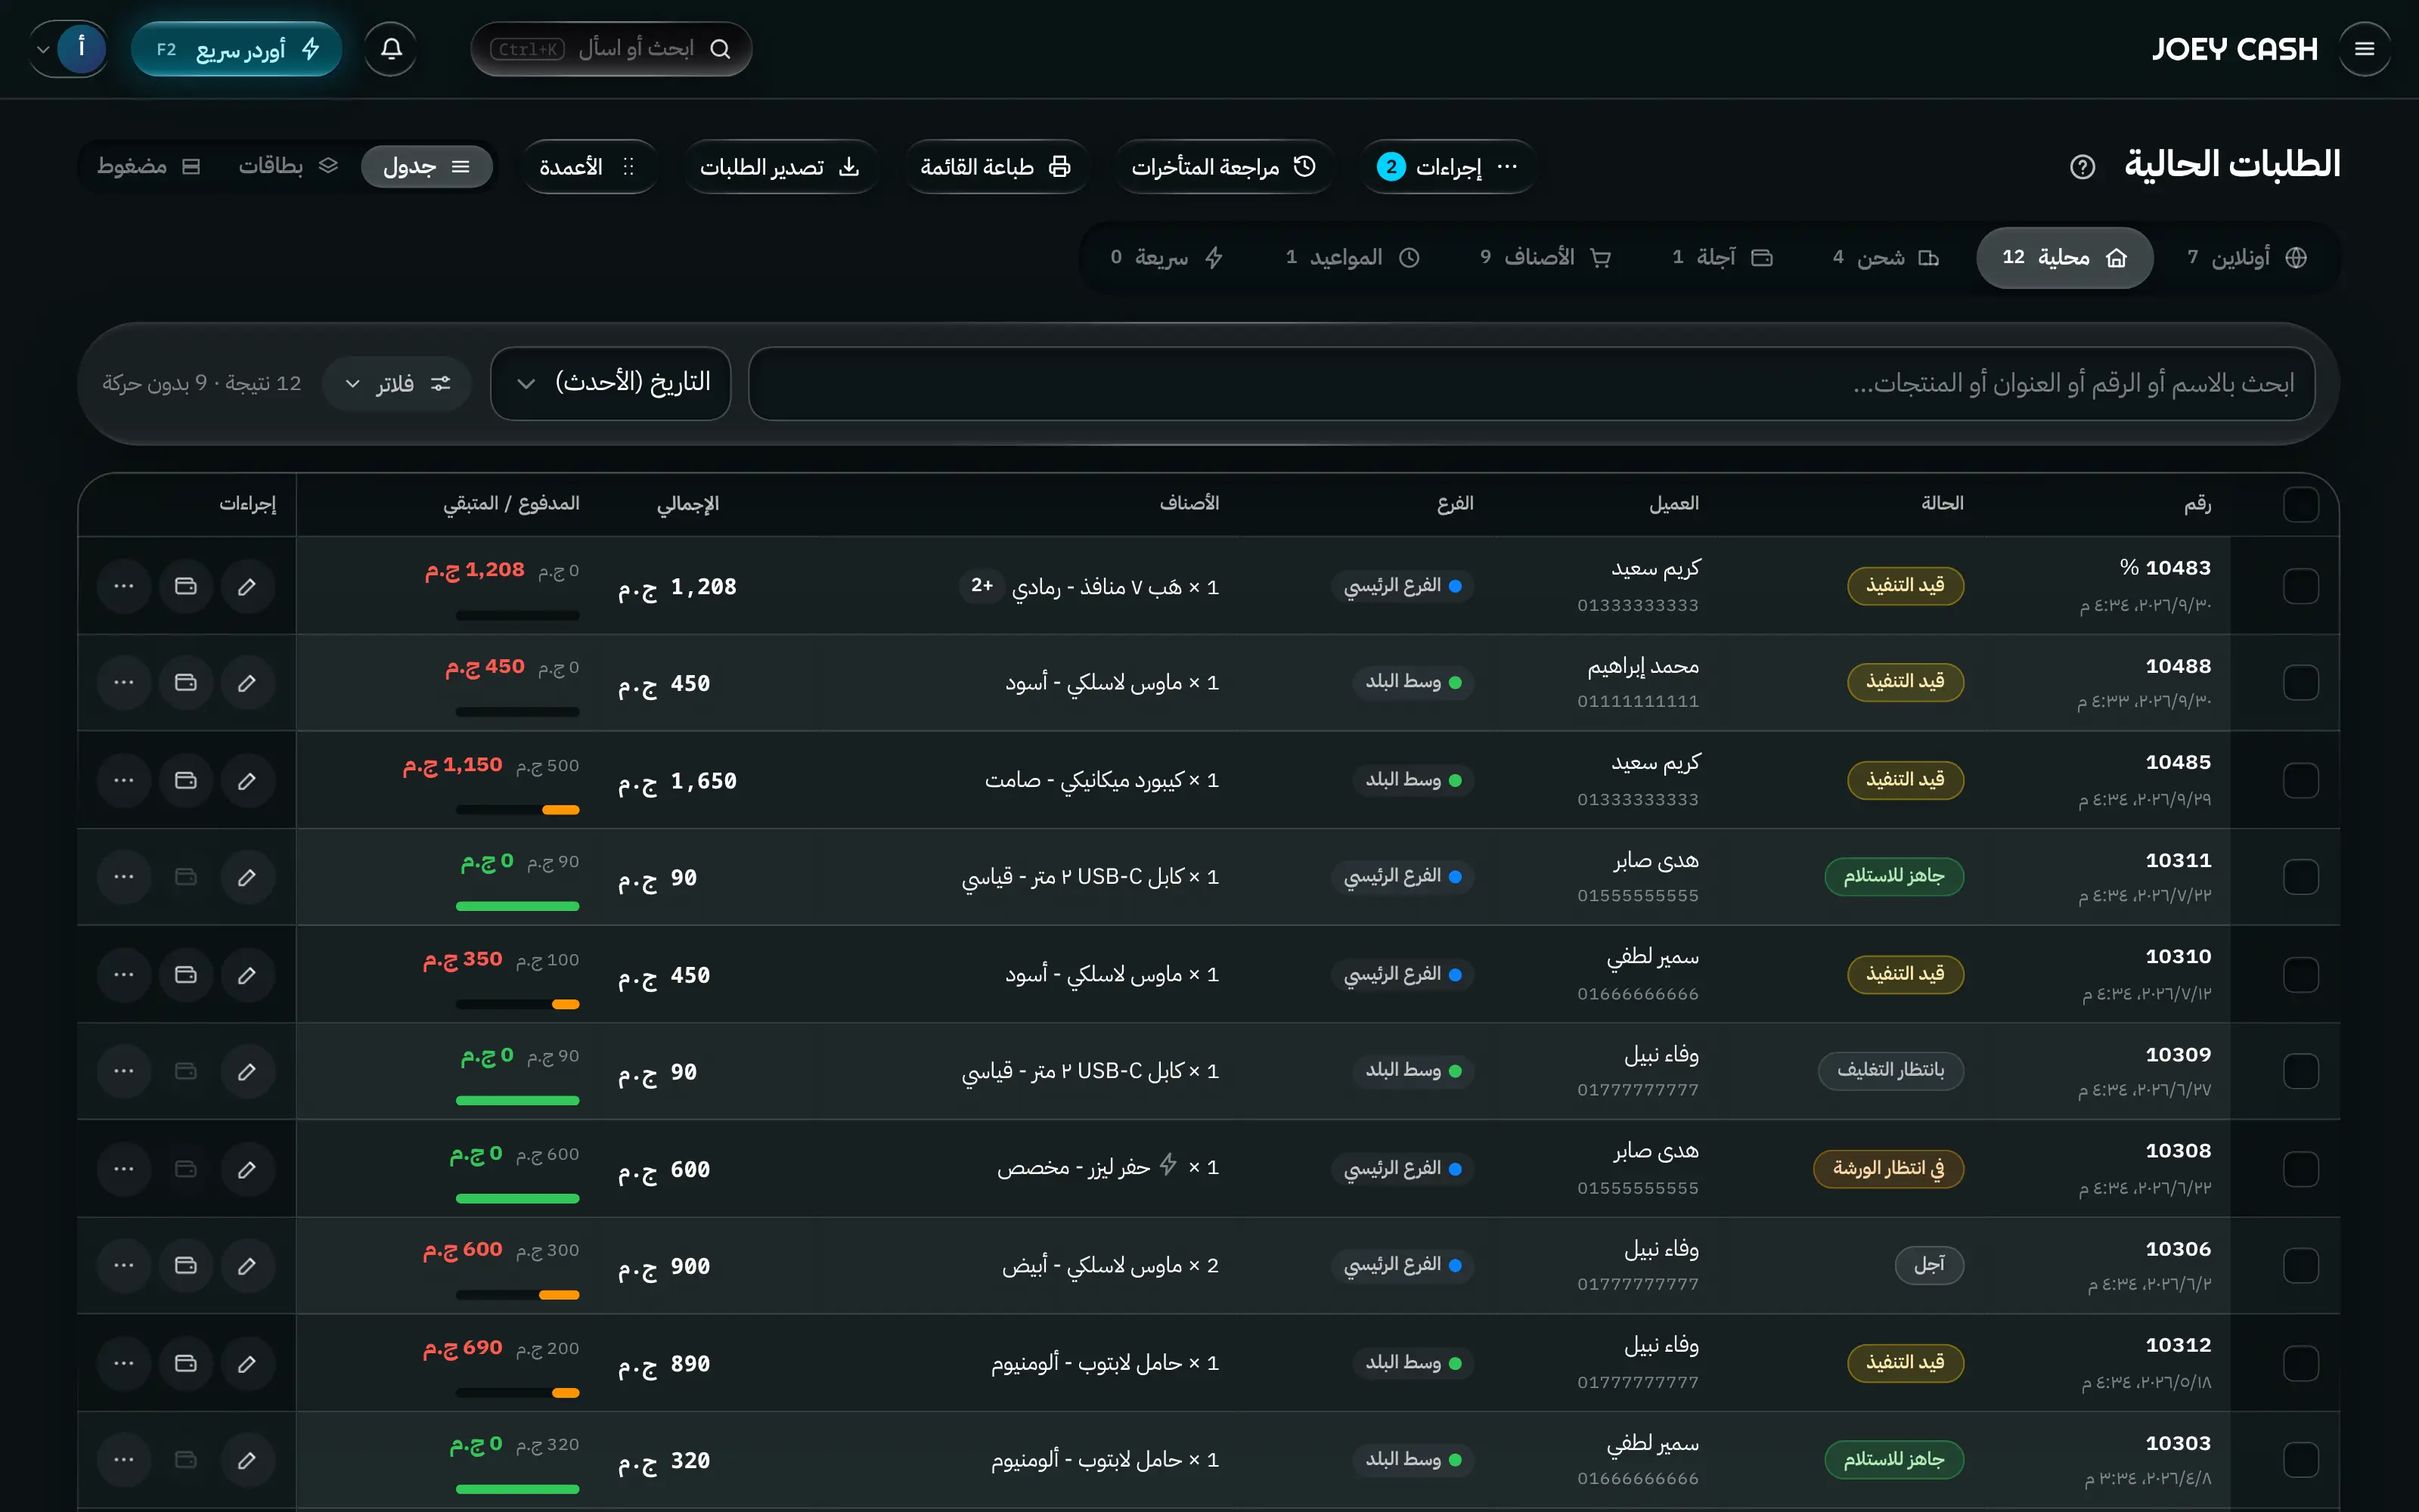2419x1512 pixels.
Task: Open the more options dots for order 10303
Action: [x=124, y=1460]
